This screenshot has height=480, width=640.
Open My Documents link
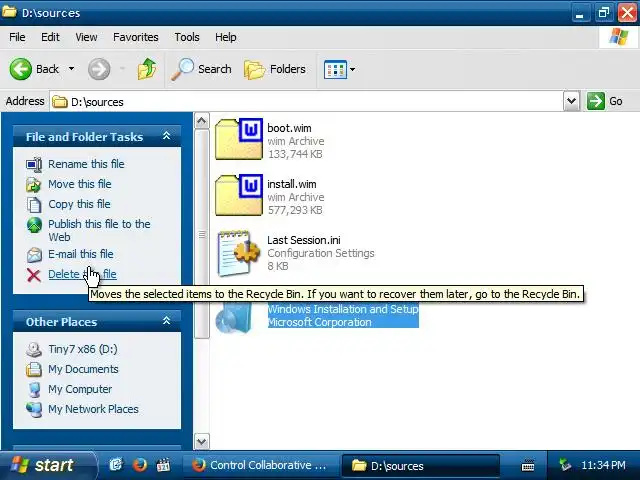pos(83,369)
